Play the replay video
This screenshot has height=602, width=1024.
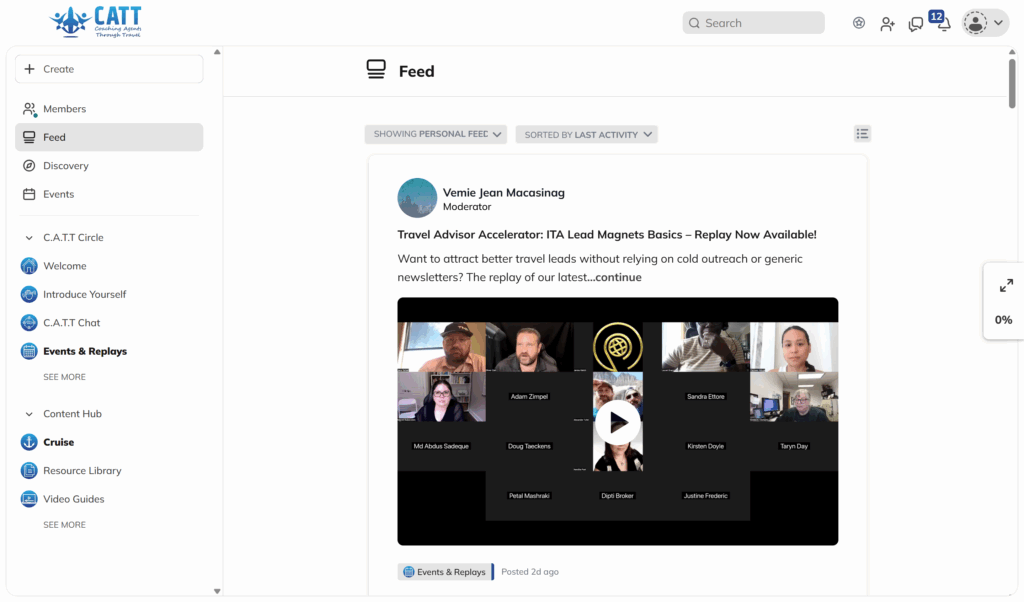[x=618, y=422]
